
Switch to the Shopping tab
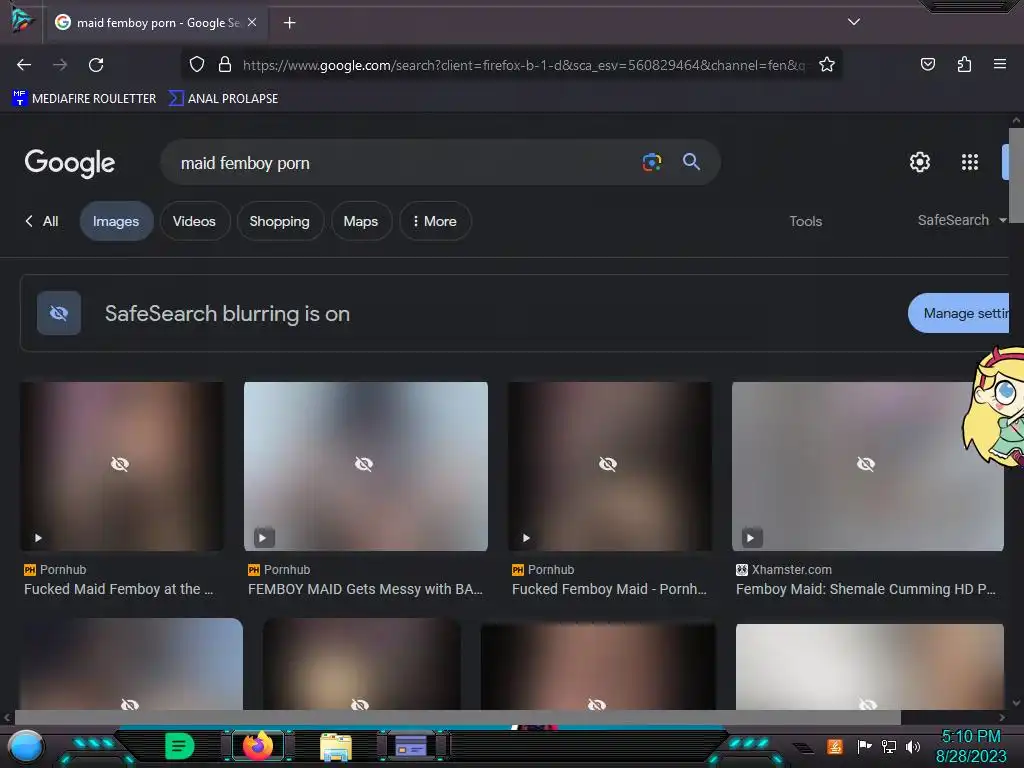coord(280,221)
